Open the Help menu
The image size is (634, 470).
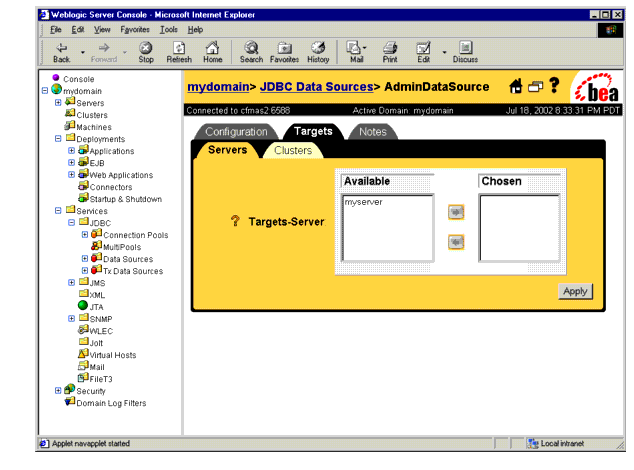pos(195,30)
